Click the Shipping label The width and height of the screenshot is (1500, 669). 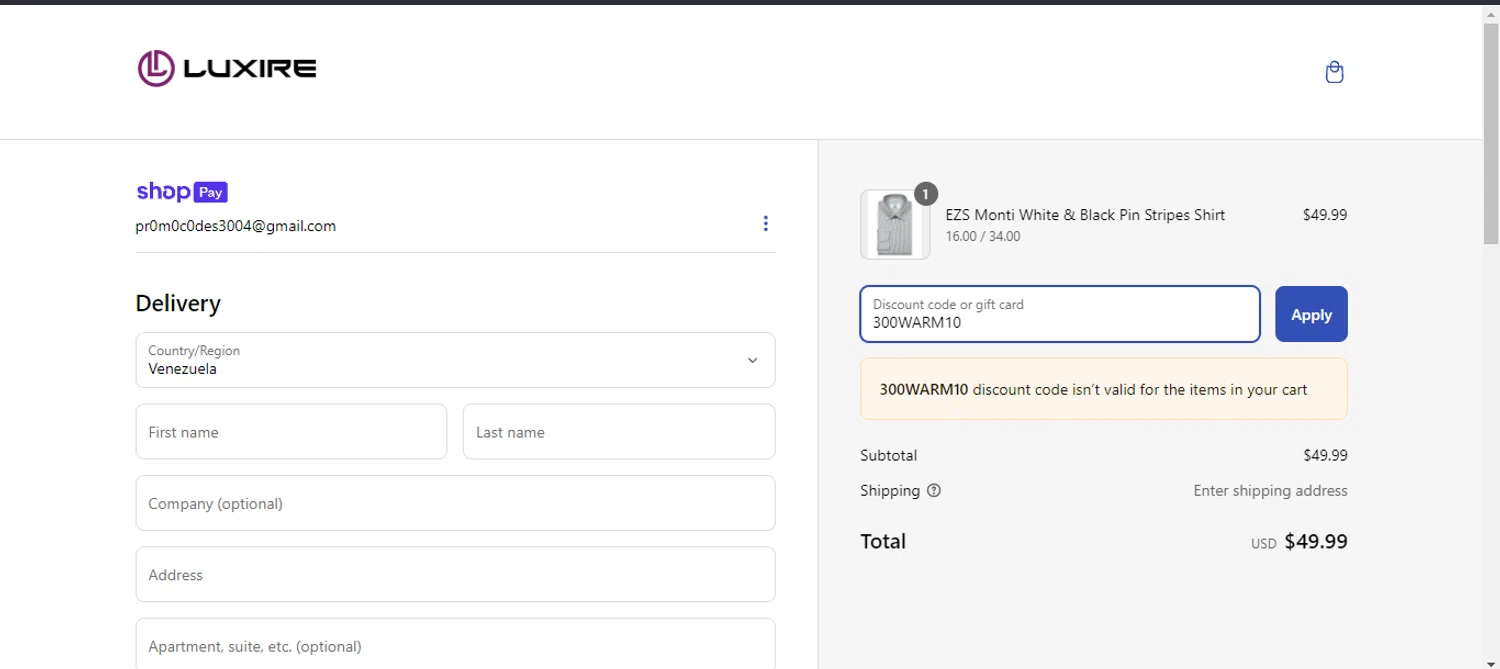pos(890,491)
